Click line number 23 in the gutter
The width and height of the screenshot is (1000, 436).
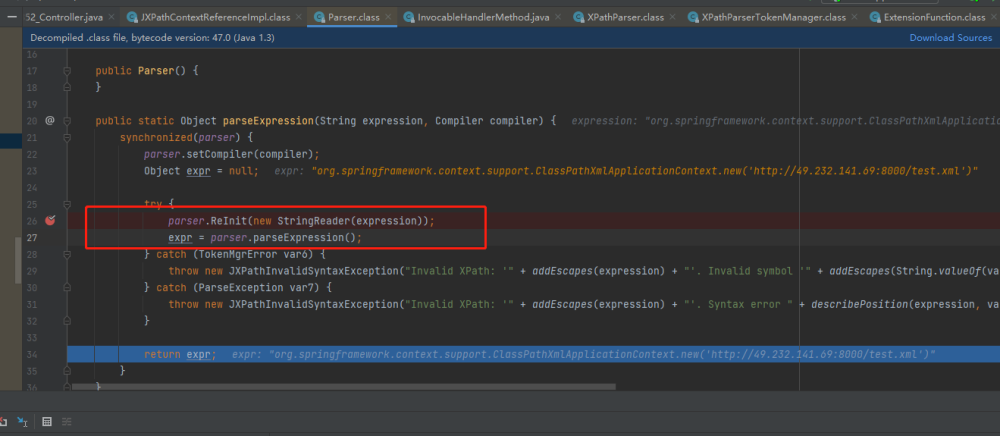32,171
